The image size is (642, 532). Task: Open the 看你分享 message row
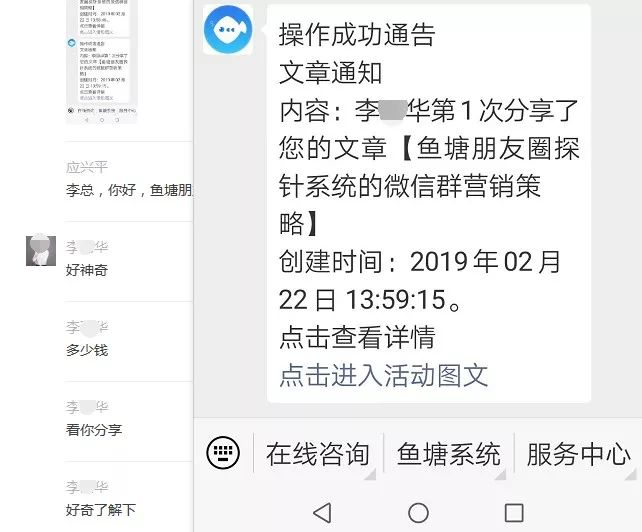pos(129,421)
